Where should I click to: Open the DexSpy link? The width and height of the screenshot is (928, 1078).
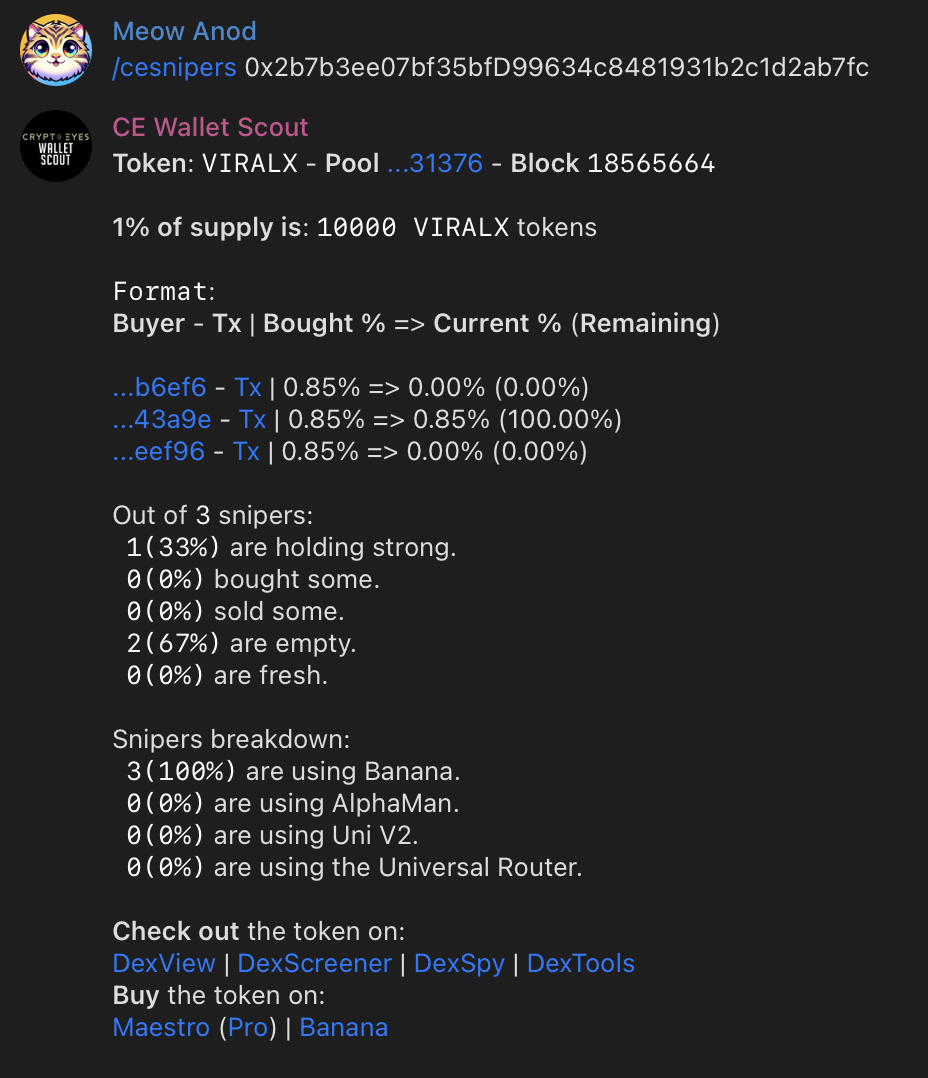[459, 963]
